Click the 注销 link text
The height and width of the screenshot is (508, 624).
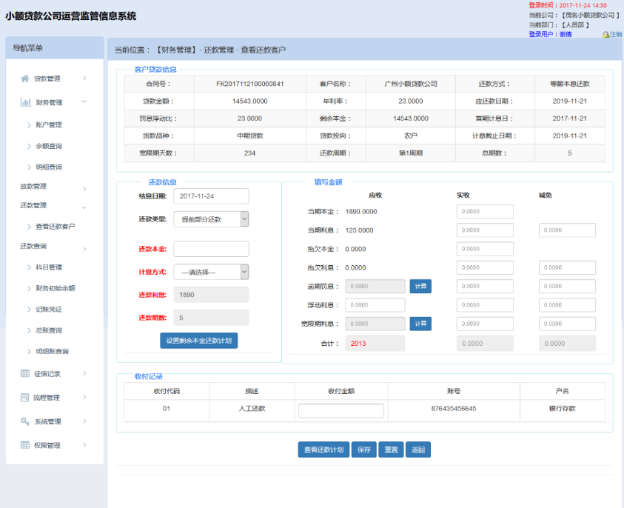click(616, 34)
